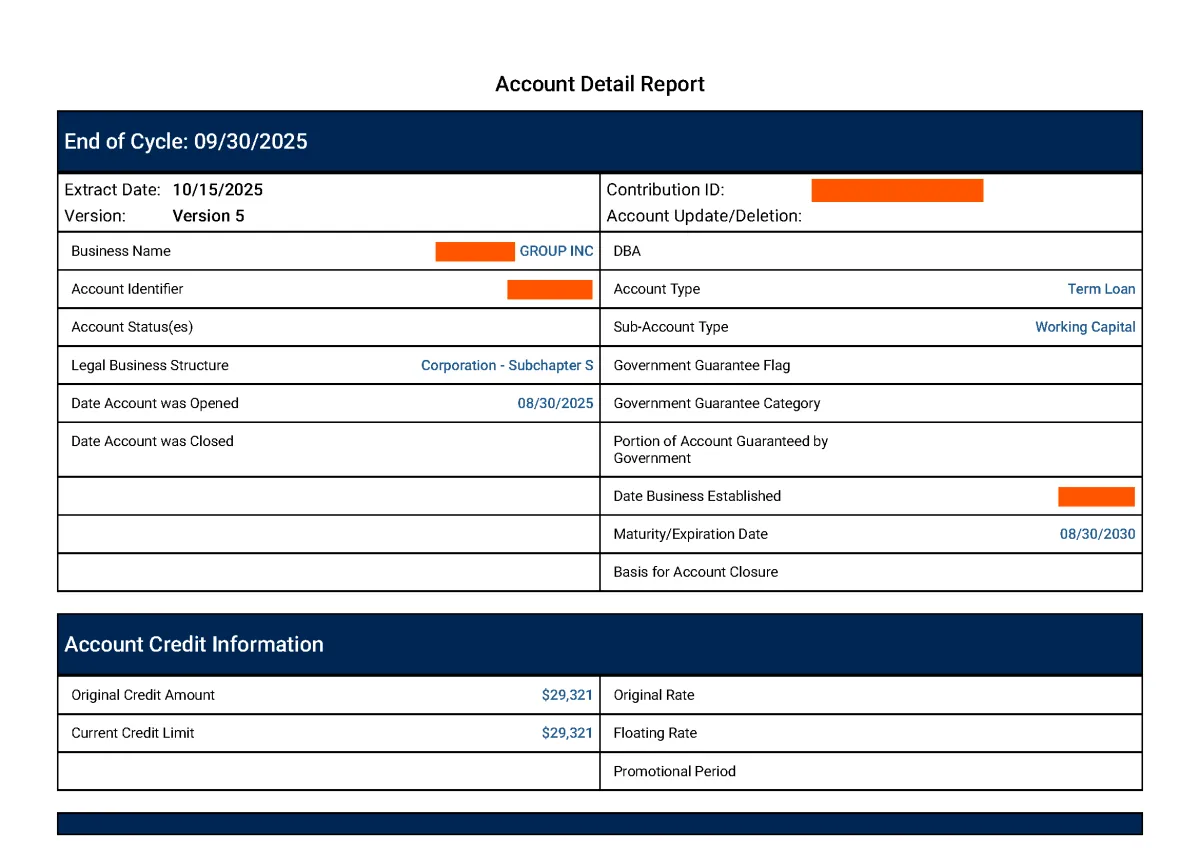This screenshot has height=848, width=1200.
Task: Click the GROUP INC business name
Action: [556, 251]
